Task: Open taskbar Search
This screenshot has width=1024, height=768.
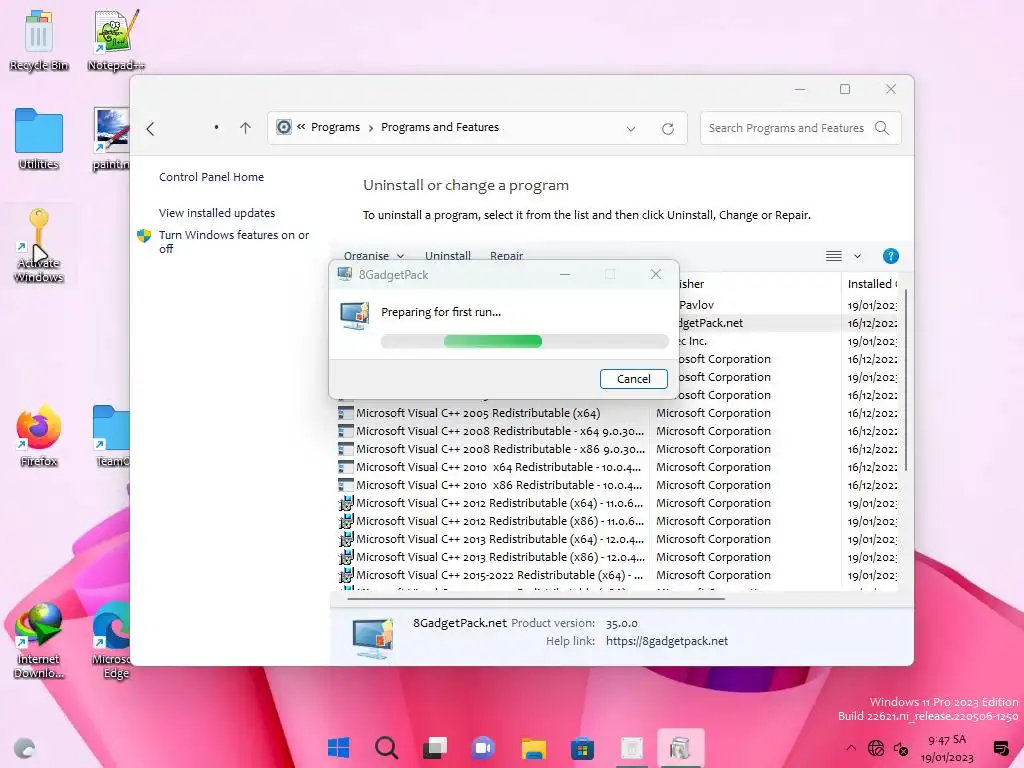Action: pos(387,748)
